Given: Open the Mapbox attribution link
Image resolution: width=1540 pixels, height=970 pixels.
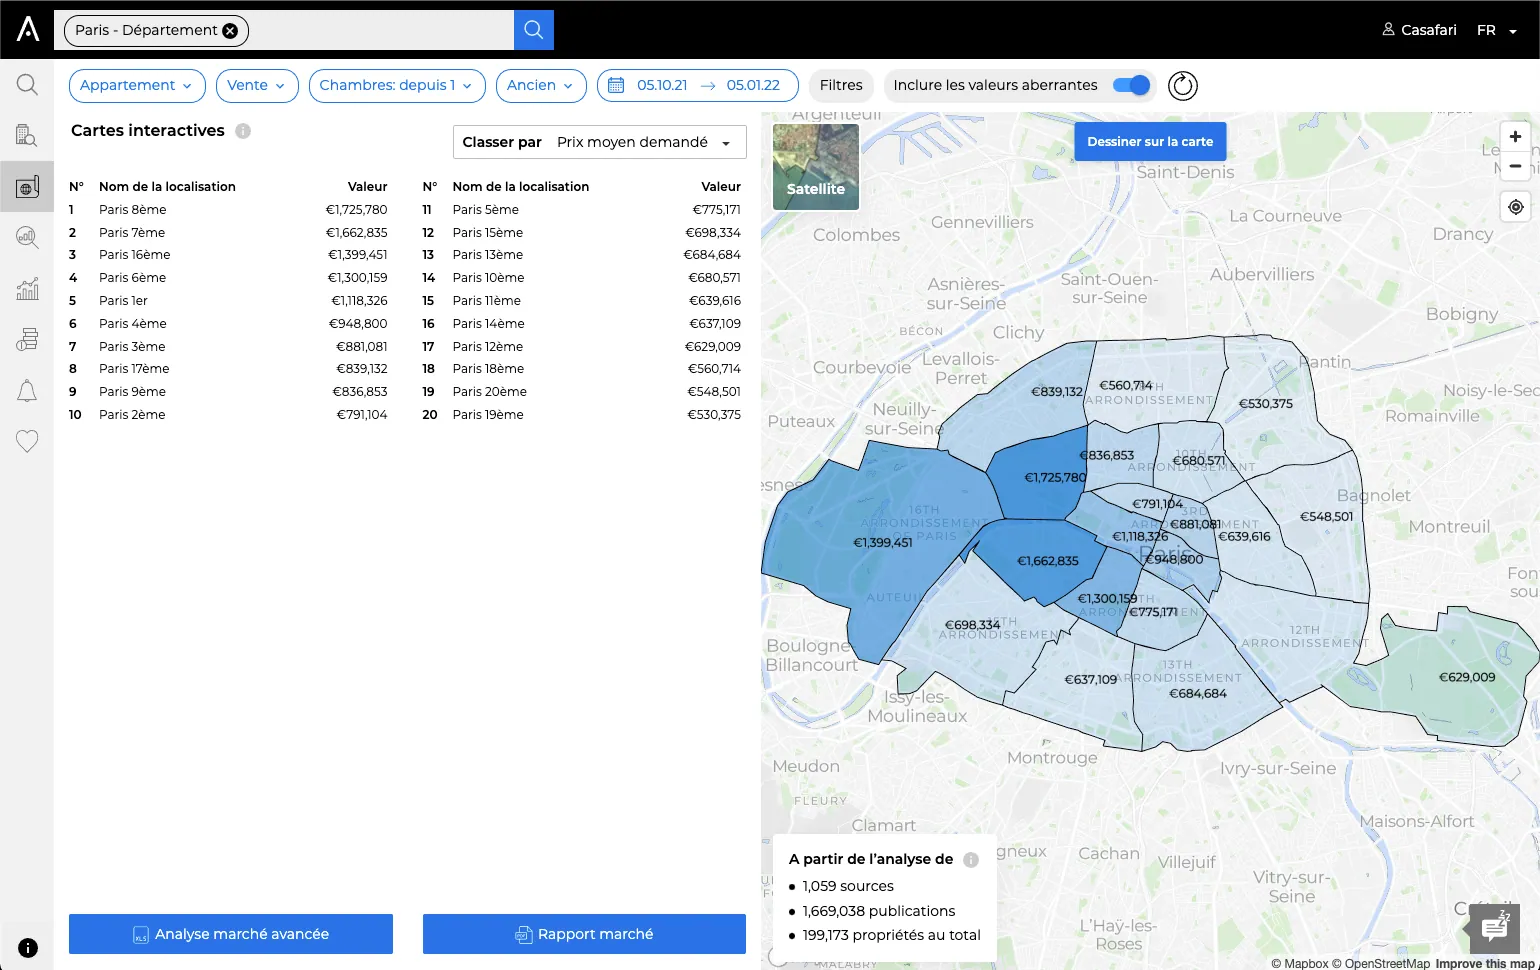Looking at the screenshot, I should click(x=1300, y=963).
